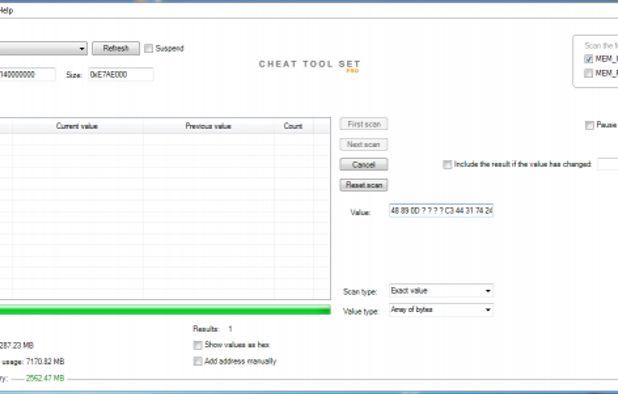Uncheck the first MEM_ checkbox
618x394 pixels.
(588, 59)
